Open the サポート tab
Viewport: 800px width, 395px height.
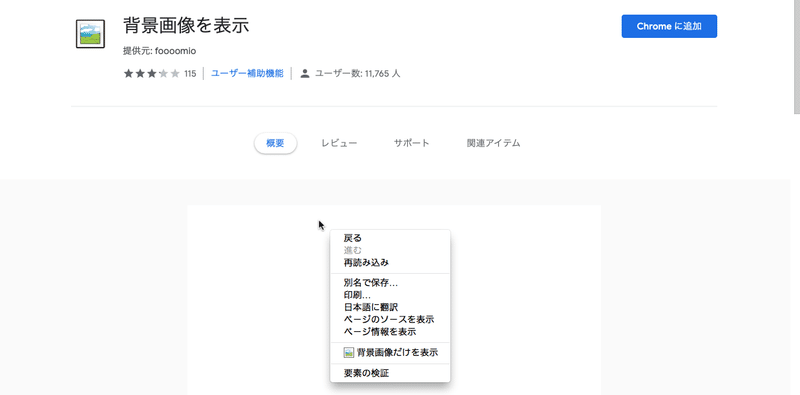point(411,143)
